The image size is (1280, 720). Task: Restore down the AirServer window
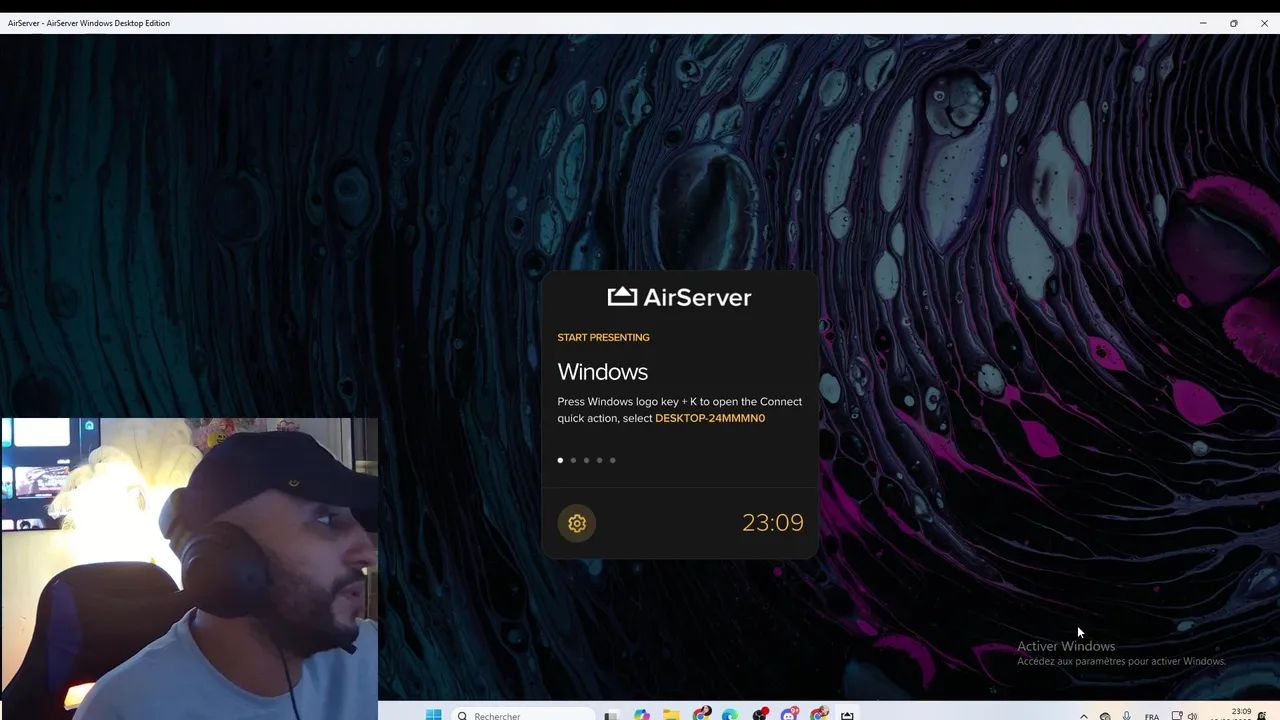tap(1234, 23)
